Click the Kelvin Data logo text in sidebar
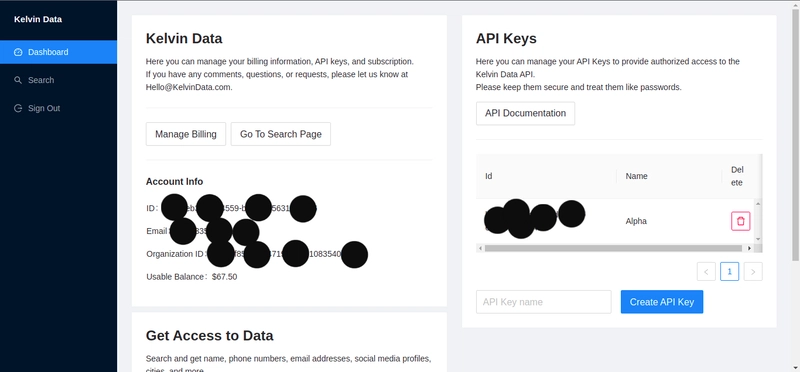 pos(38,19)
